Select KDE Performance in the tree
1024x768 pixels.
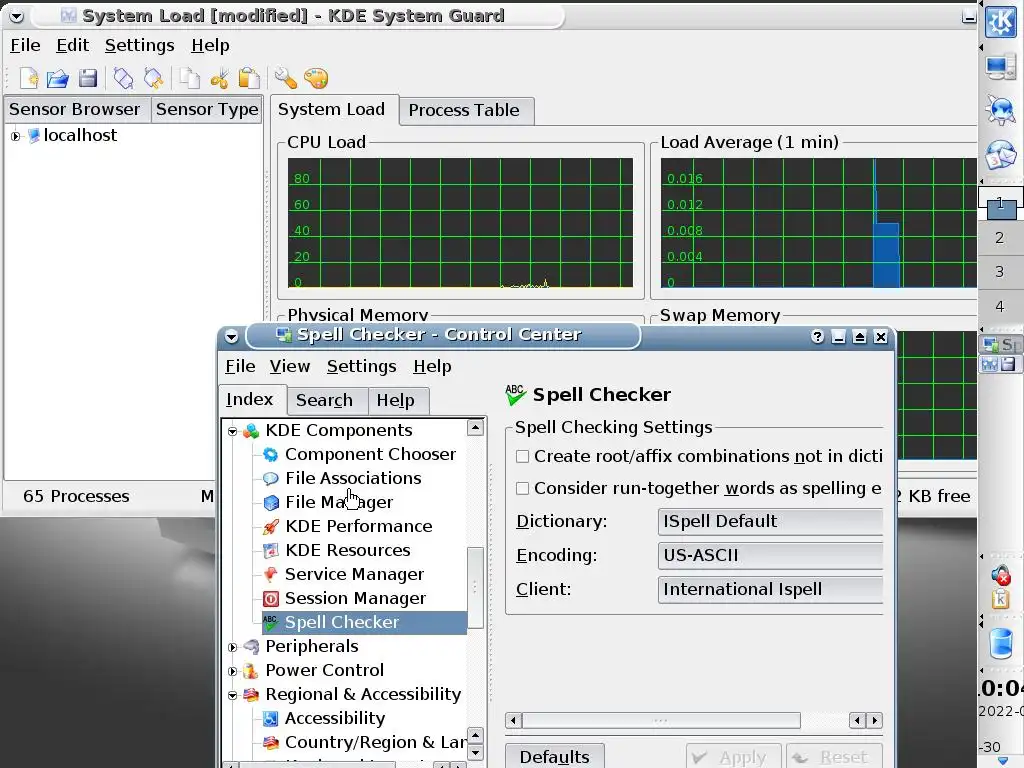tap(359, 526)
